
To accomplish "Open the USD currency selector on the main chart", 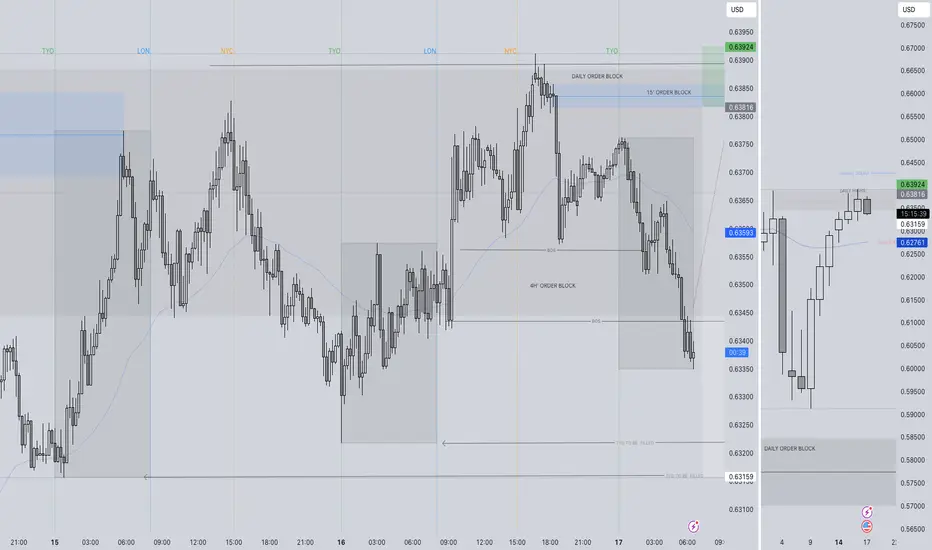I will (x=741, y=10).
